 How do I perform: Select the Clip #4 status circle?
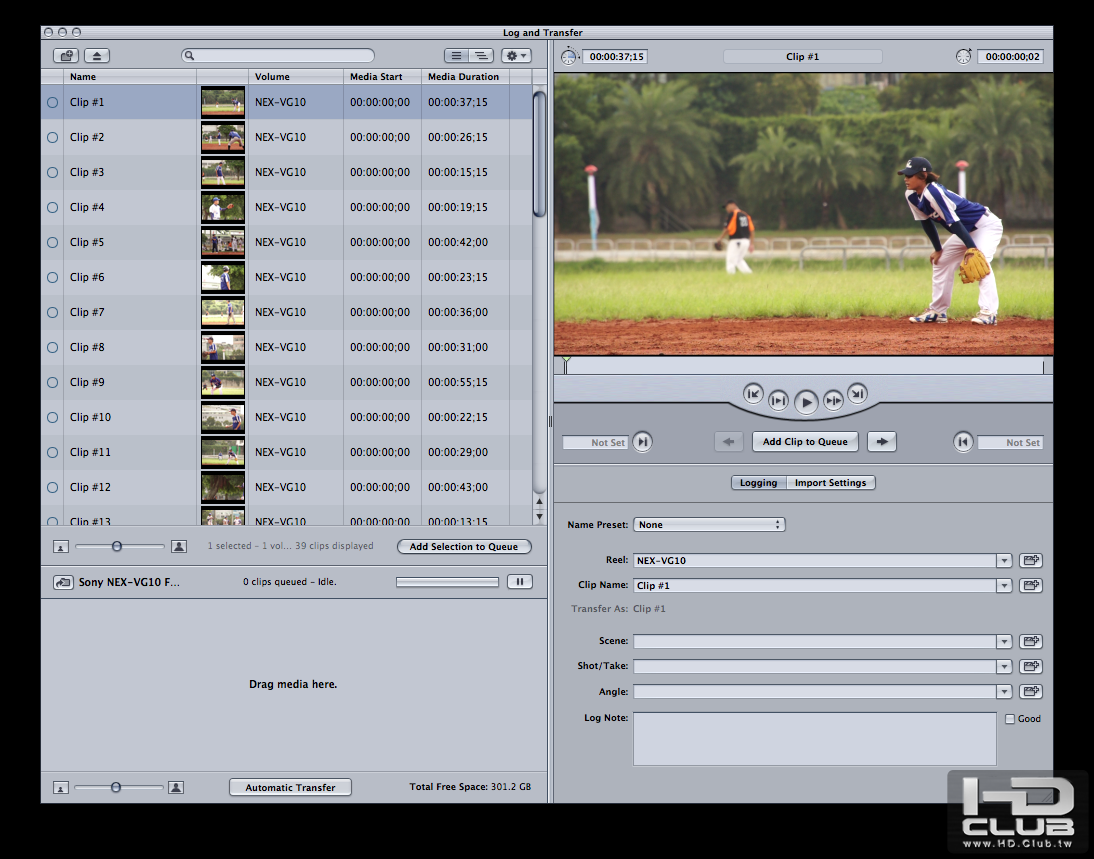click(x=52, y=207)
